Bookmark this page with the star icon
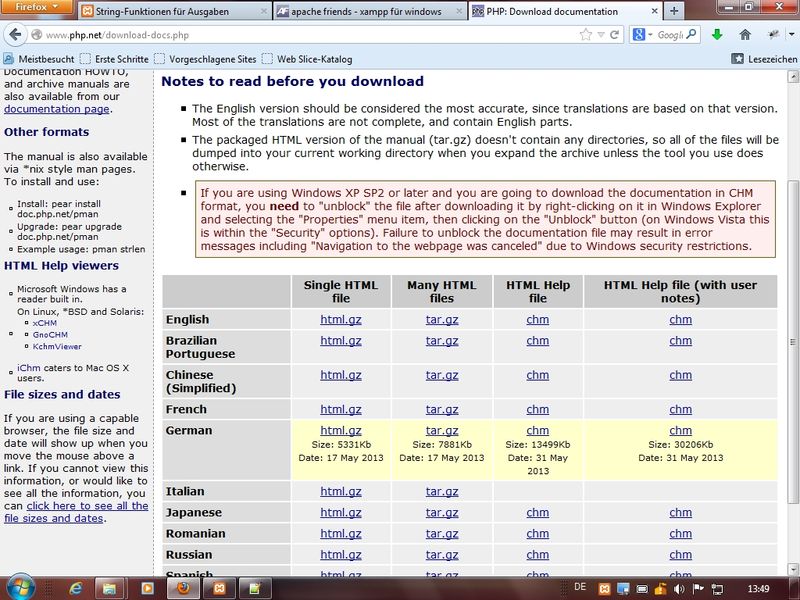800x600 pixels. (586, 35)
